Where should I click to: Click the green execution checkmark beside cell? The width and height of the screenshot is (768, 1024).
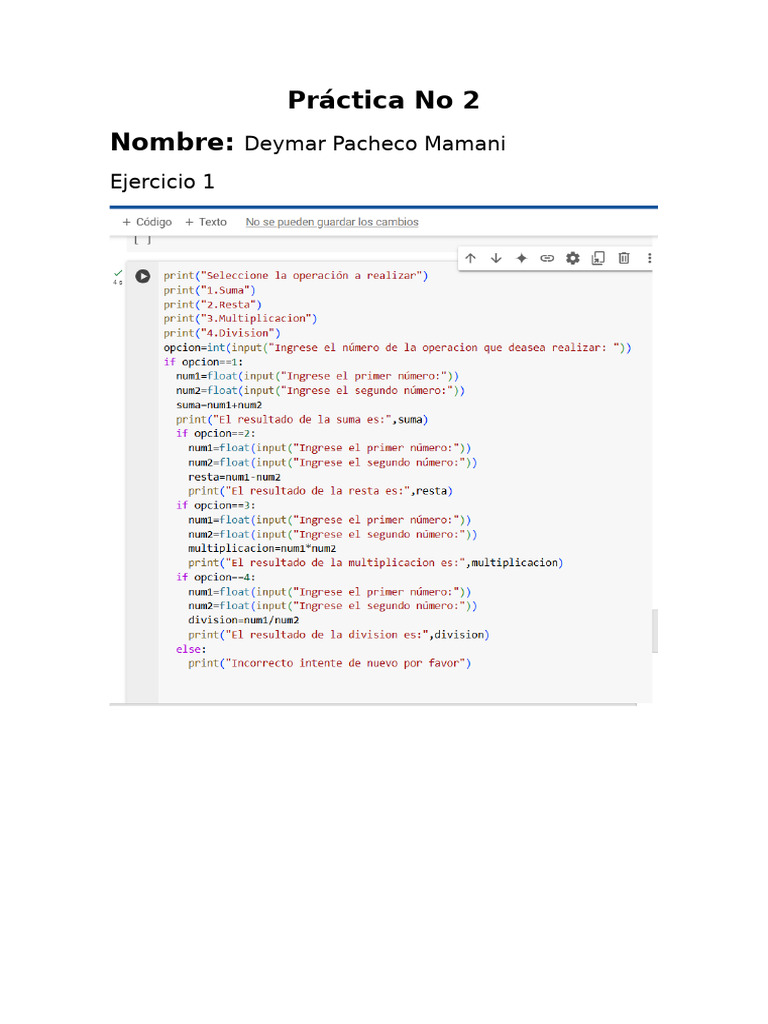tap(118, 273)
